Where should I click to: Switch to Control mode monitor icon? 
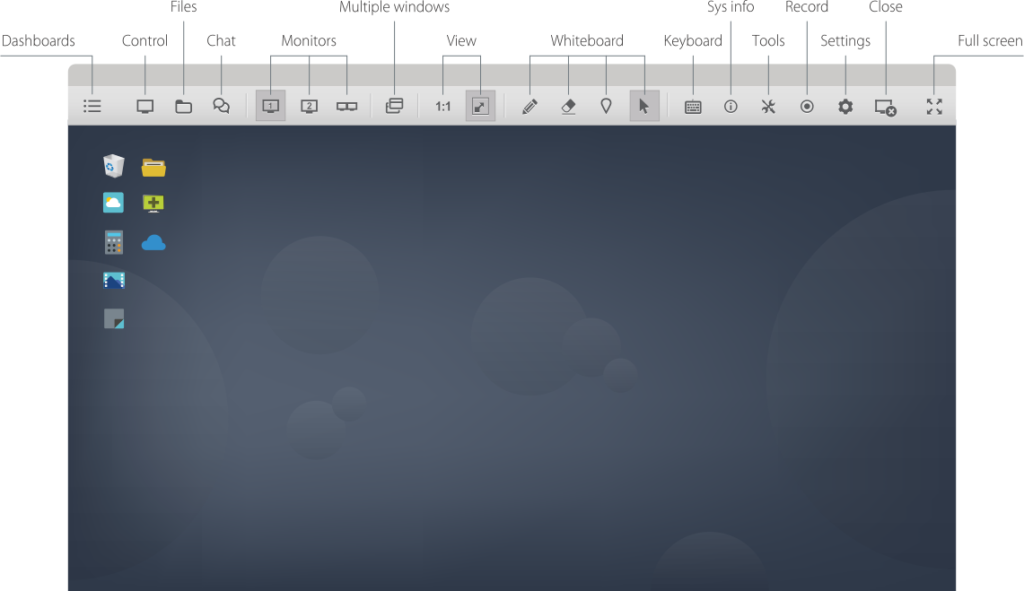[145, 106]
